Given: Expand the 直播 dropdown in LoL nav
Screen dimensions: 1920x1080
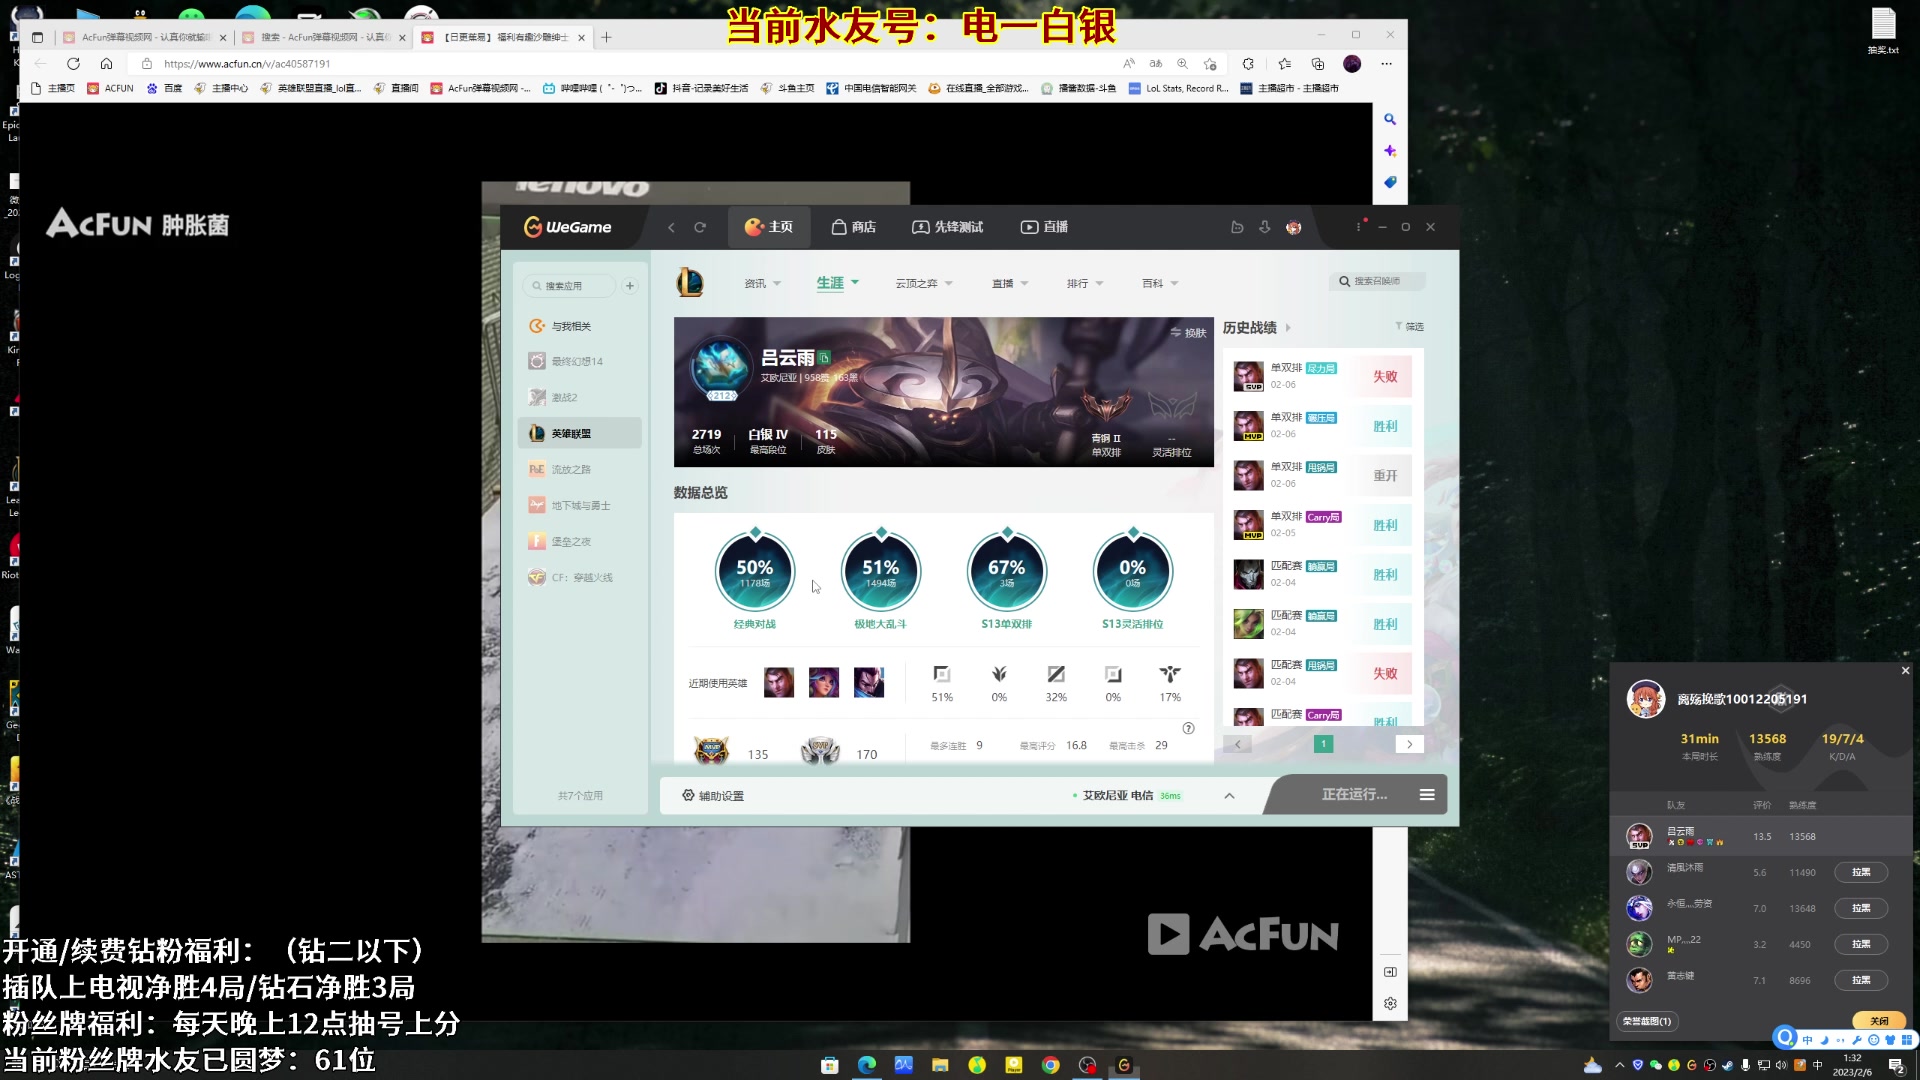Looking at the screenshot, I should coord(1010,283).
